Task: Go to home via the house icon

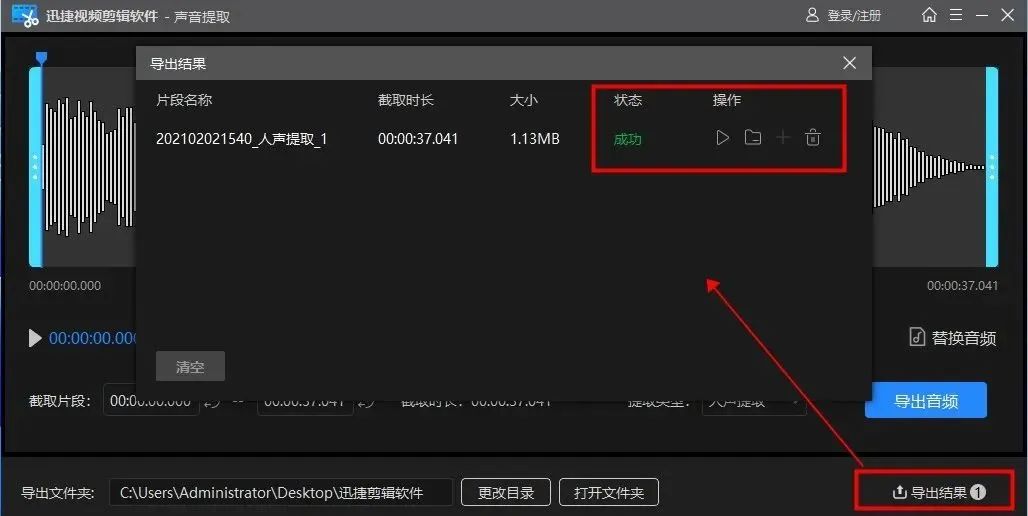Action: click(929, 15)
